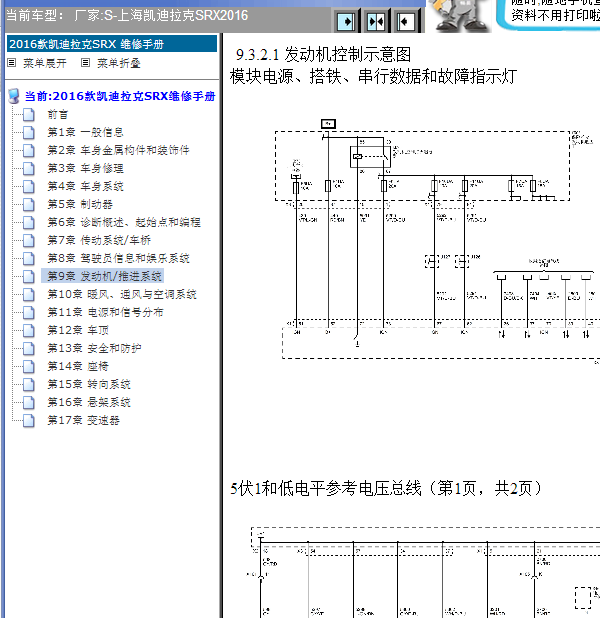The height and width of the screenshot is (618, 600).
Task: Open 第16章 悬架系统
Action: pos(89,402)
